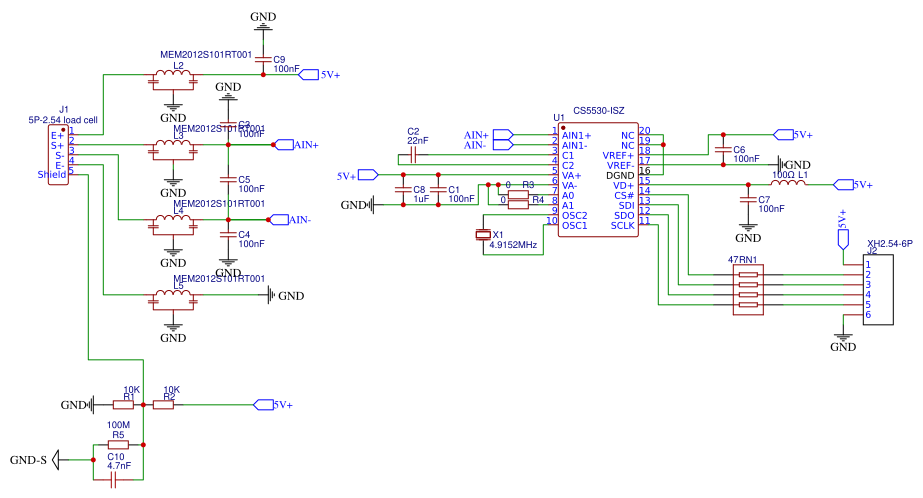Select the U1 CS5530-ISZ chip body
This screenshot has height=498, width=923.
597,180
